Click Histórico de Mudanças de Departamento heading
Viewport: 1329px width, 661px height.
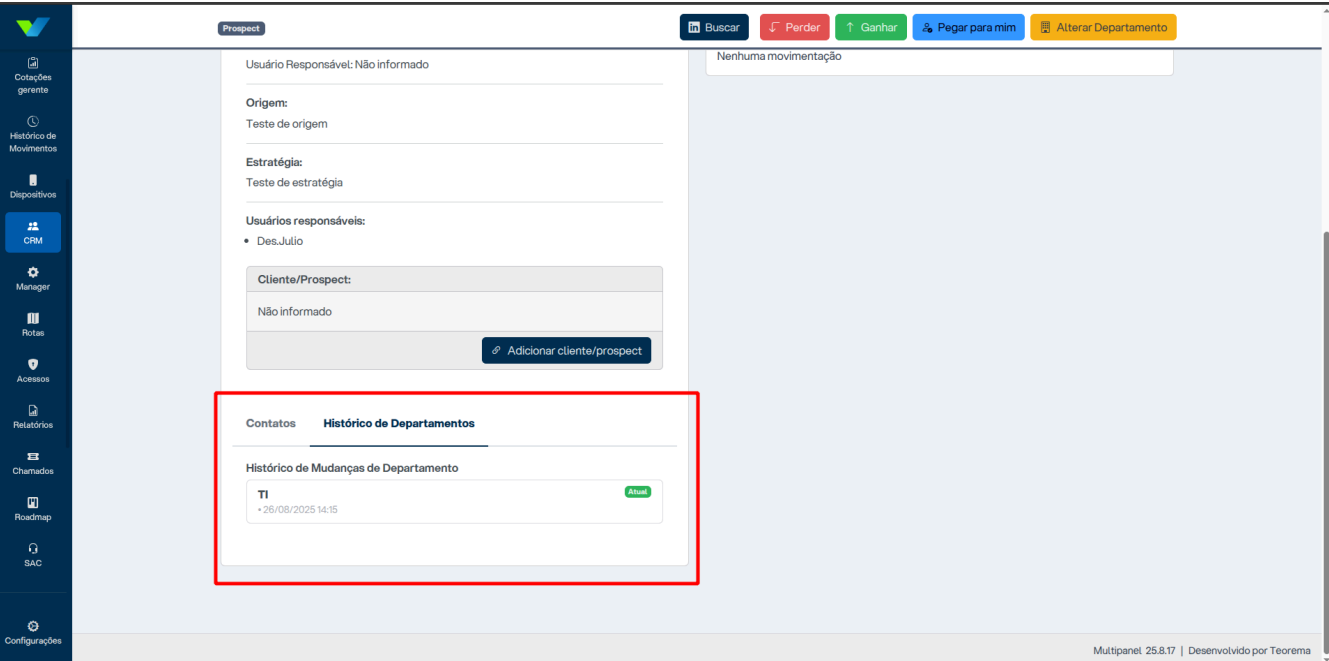[x=352, y=467]
